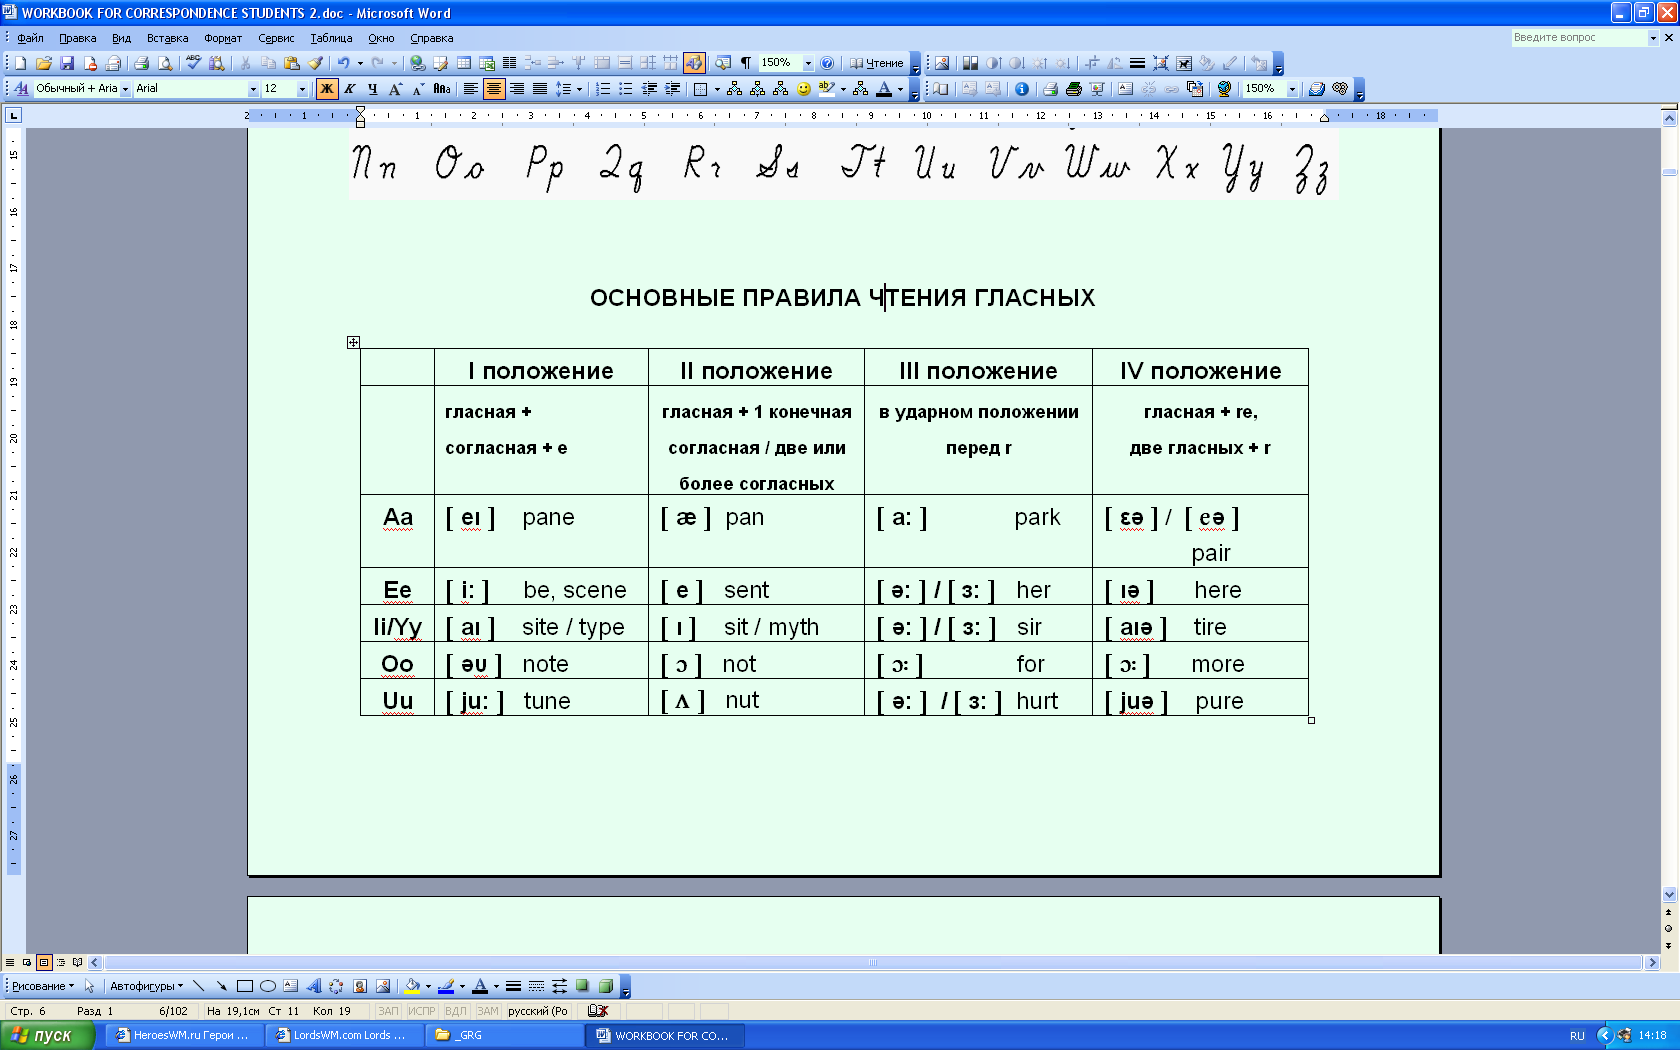This screenshot has width=1680, height=1050.
Task: Toggle the show/hide paragraph marks (¶)
Action: click(745, 63)
